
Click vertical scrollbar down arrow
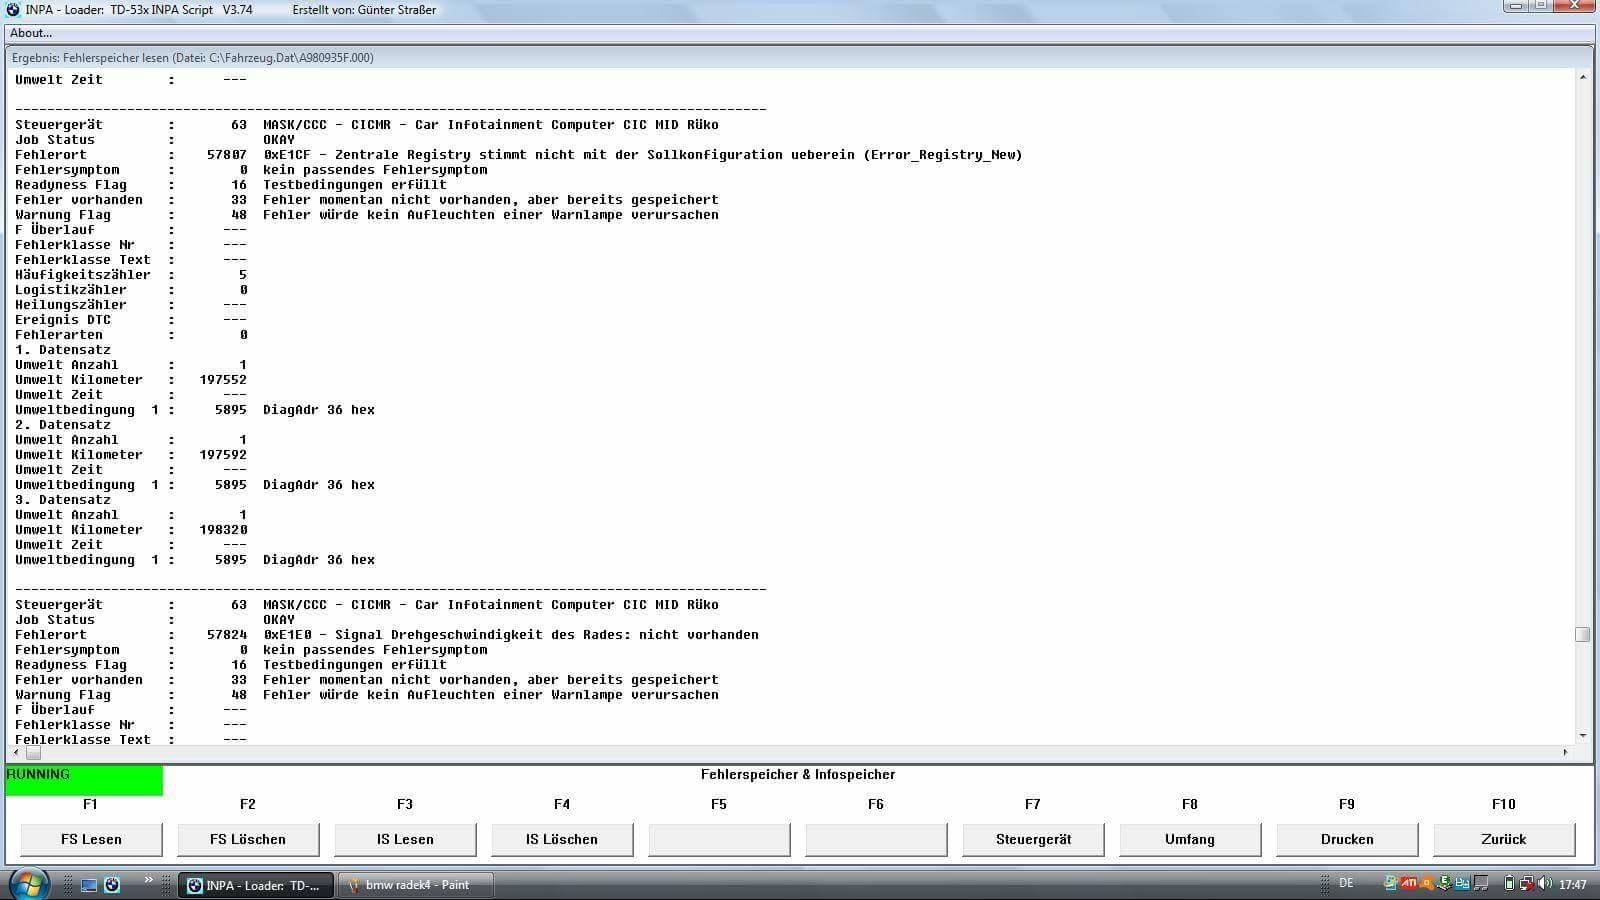tap(1582, 736)
